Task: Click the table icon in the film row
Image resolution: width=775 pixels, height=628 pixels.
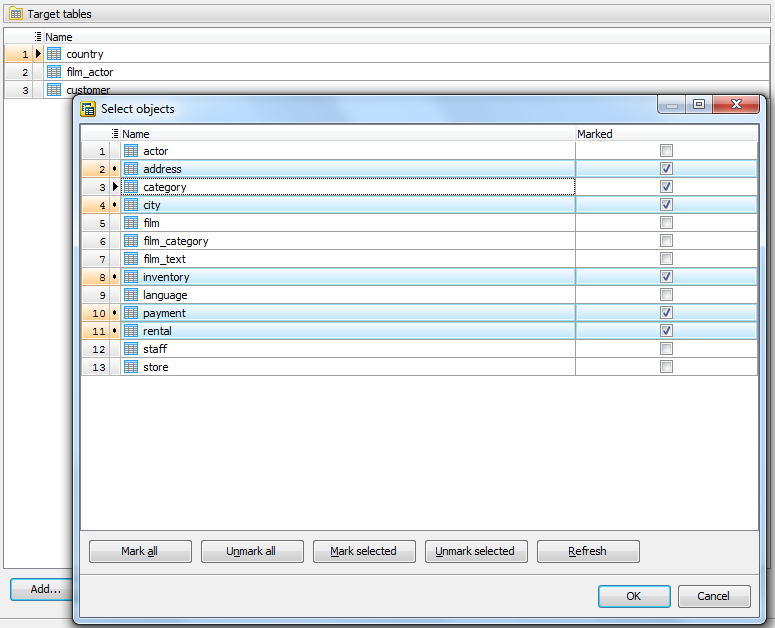Action: [x=131, y=223]
